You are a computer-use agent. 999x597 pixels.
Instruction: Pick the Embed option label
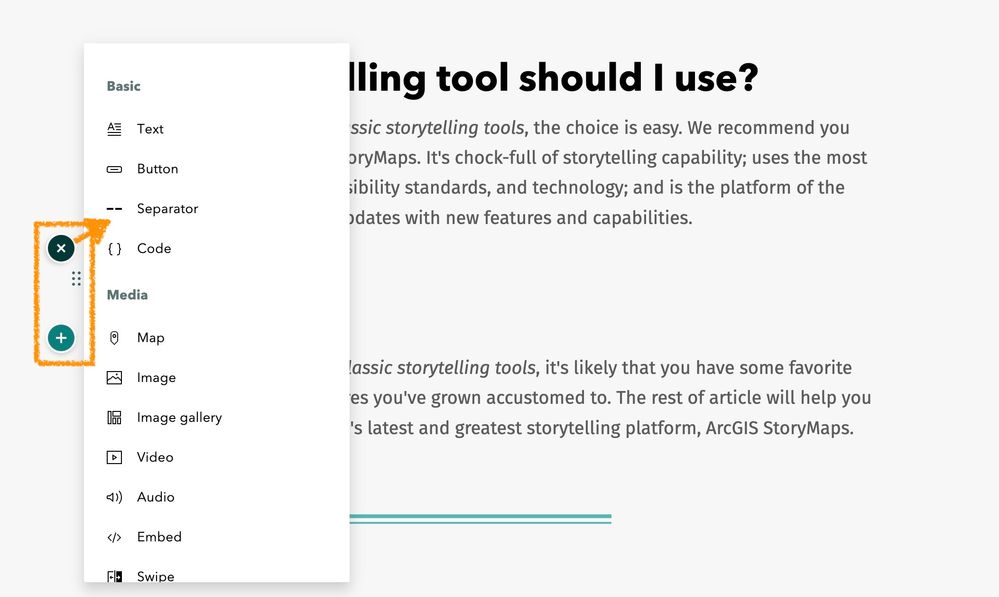[x=159, y=537]
